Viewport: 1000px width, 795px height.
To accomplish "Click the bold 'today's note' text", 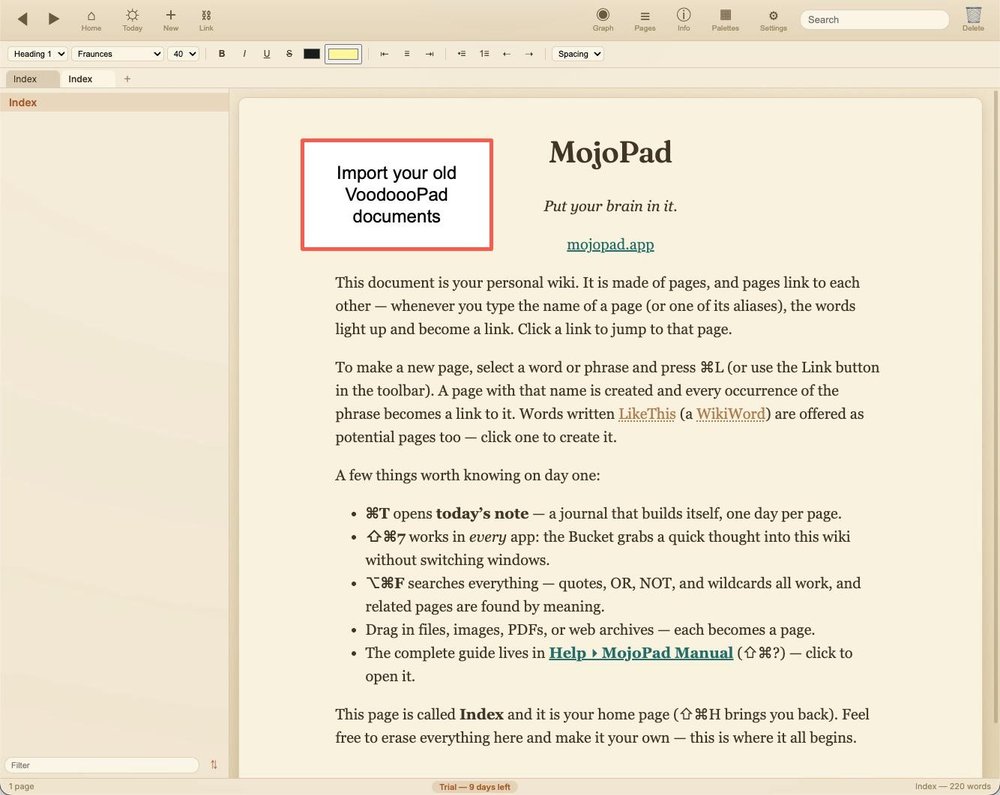I will click(x=482, y=514).
